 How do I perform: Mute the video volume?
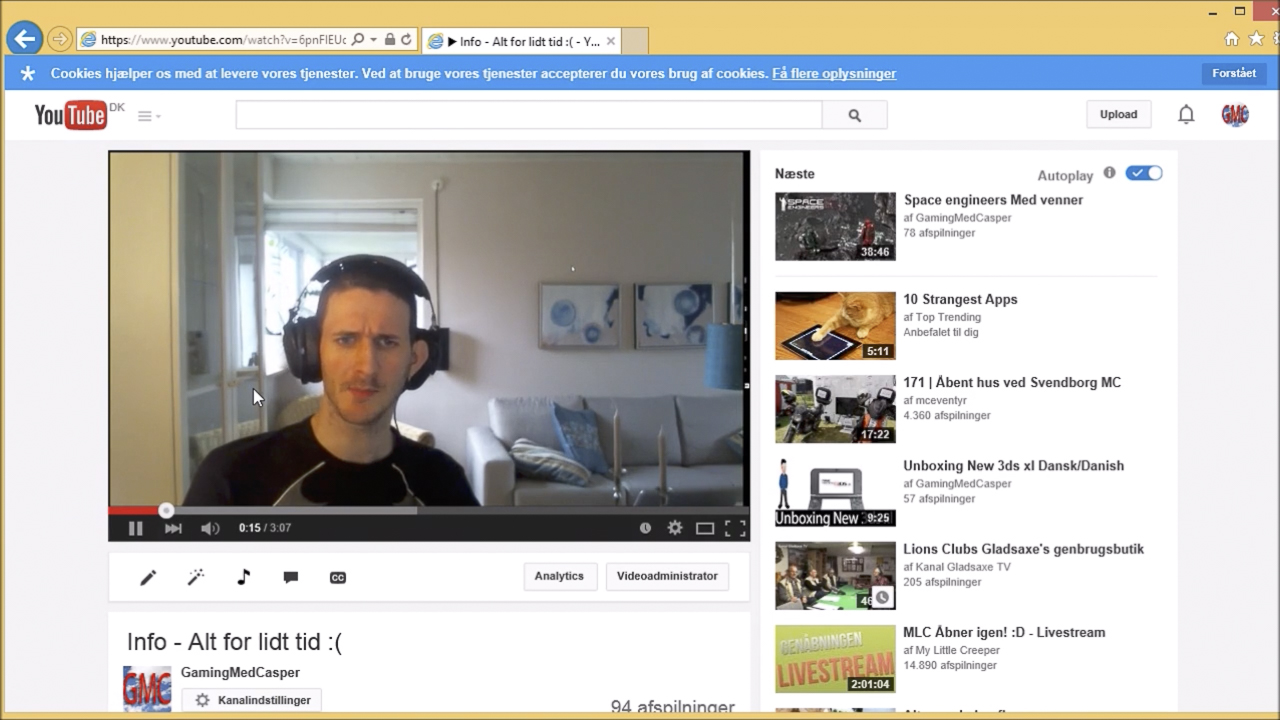point(210,528)
